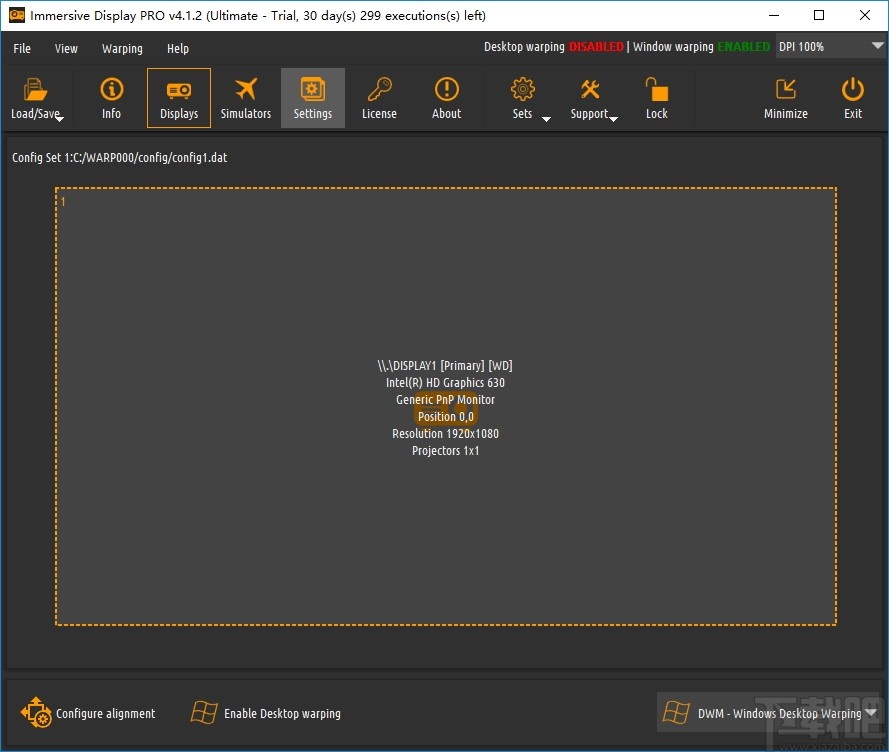Open the License key icon

coord(379,89)
